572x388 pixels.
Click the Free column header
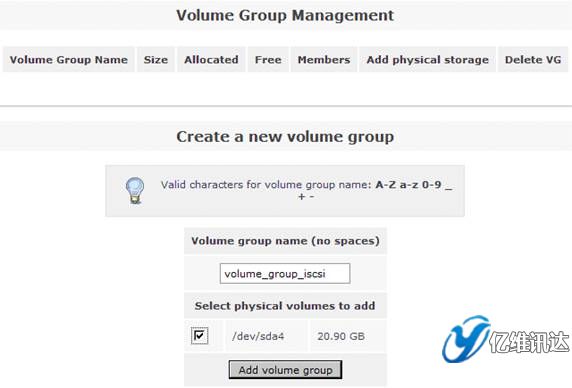click(268, 59)
